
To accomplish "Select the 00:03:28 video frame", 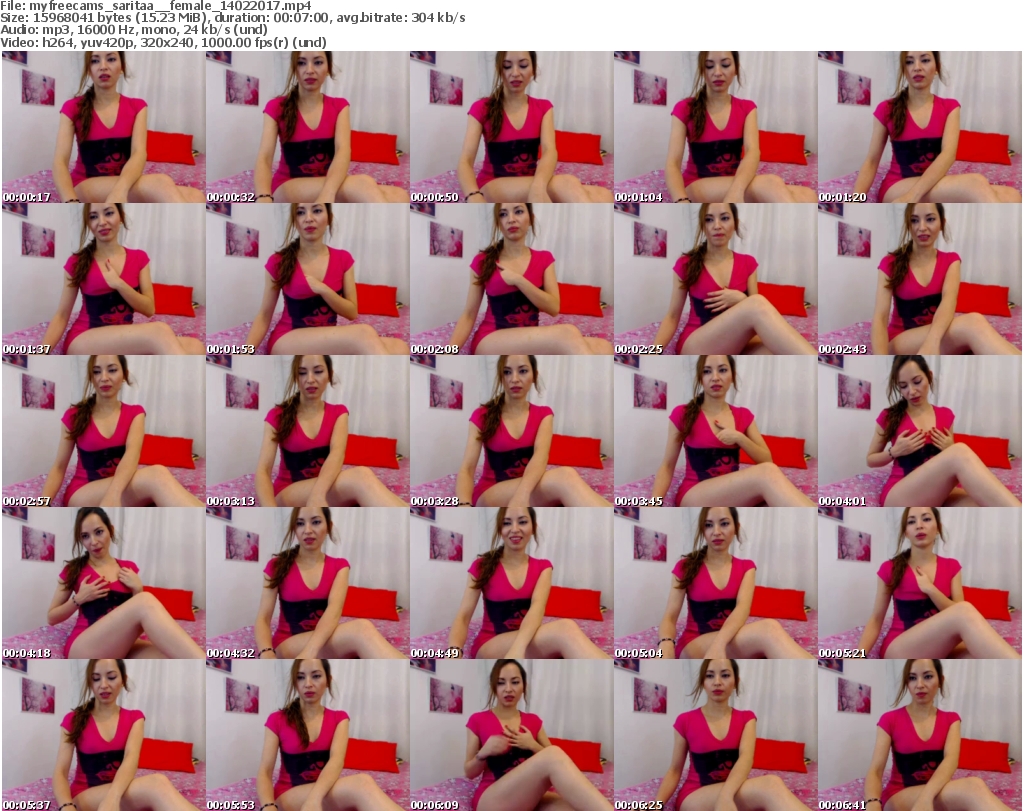I will pos(511,431).
